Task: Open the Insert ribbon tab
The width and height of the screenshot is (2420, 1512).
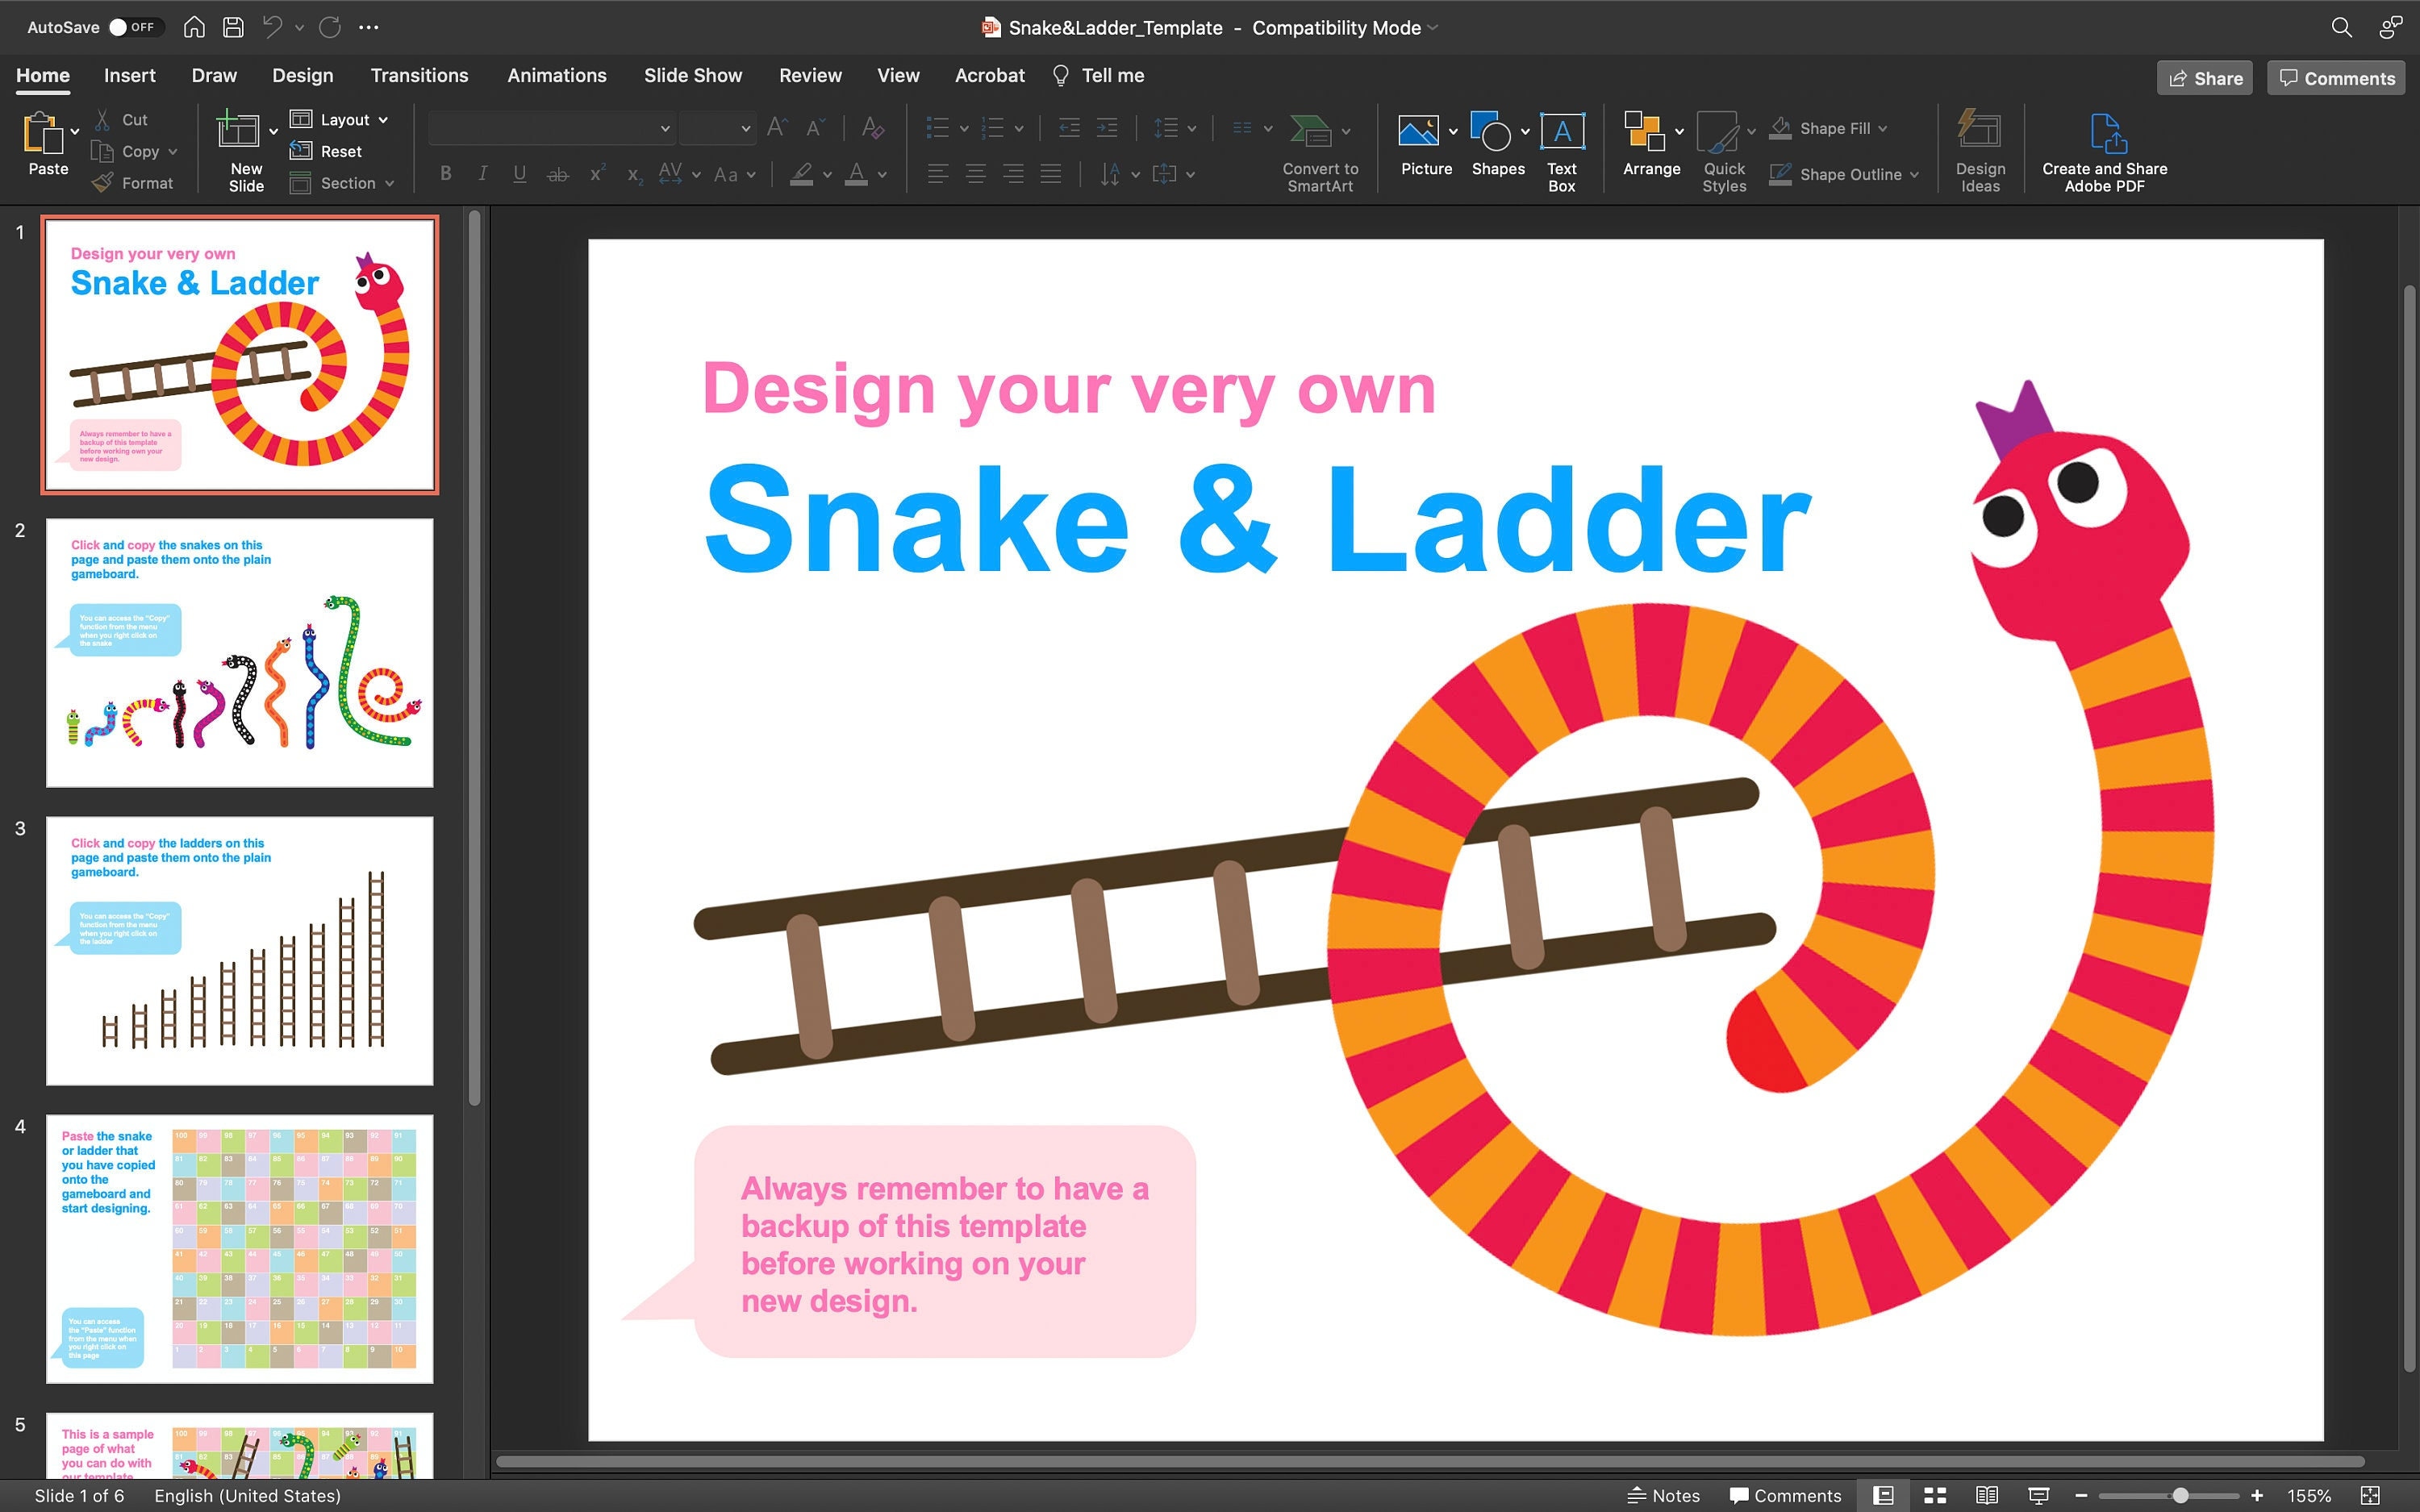Action: (x=130, y=75)
